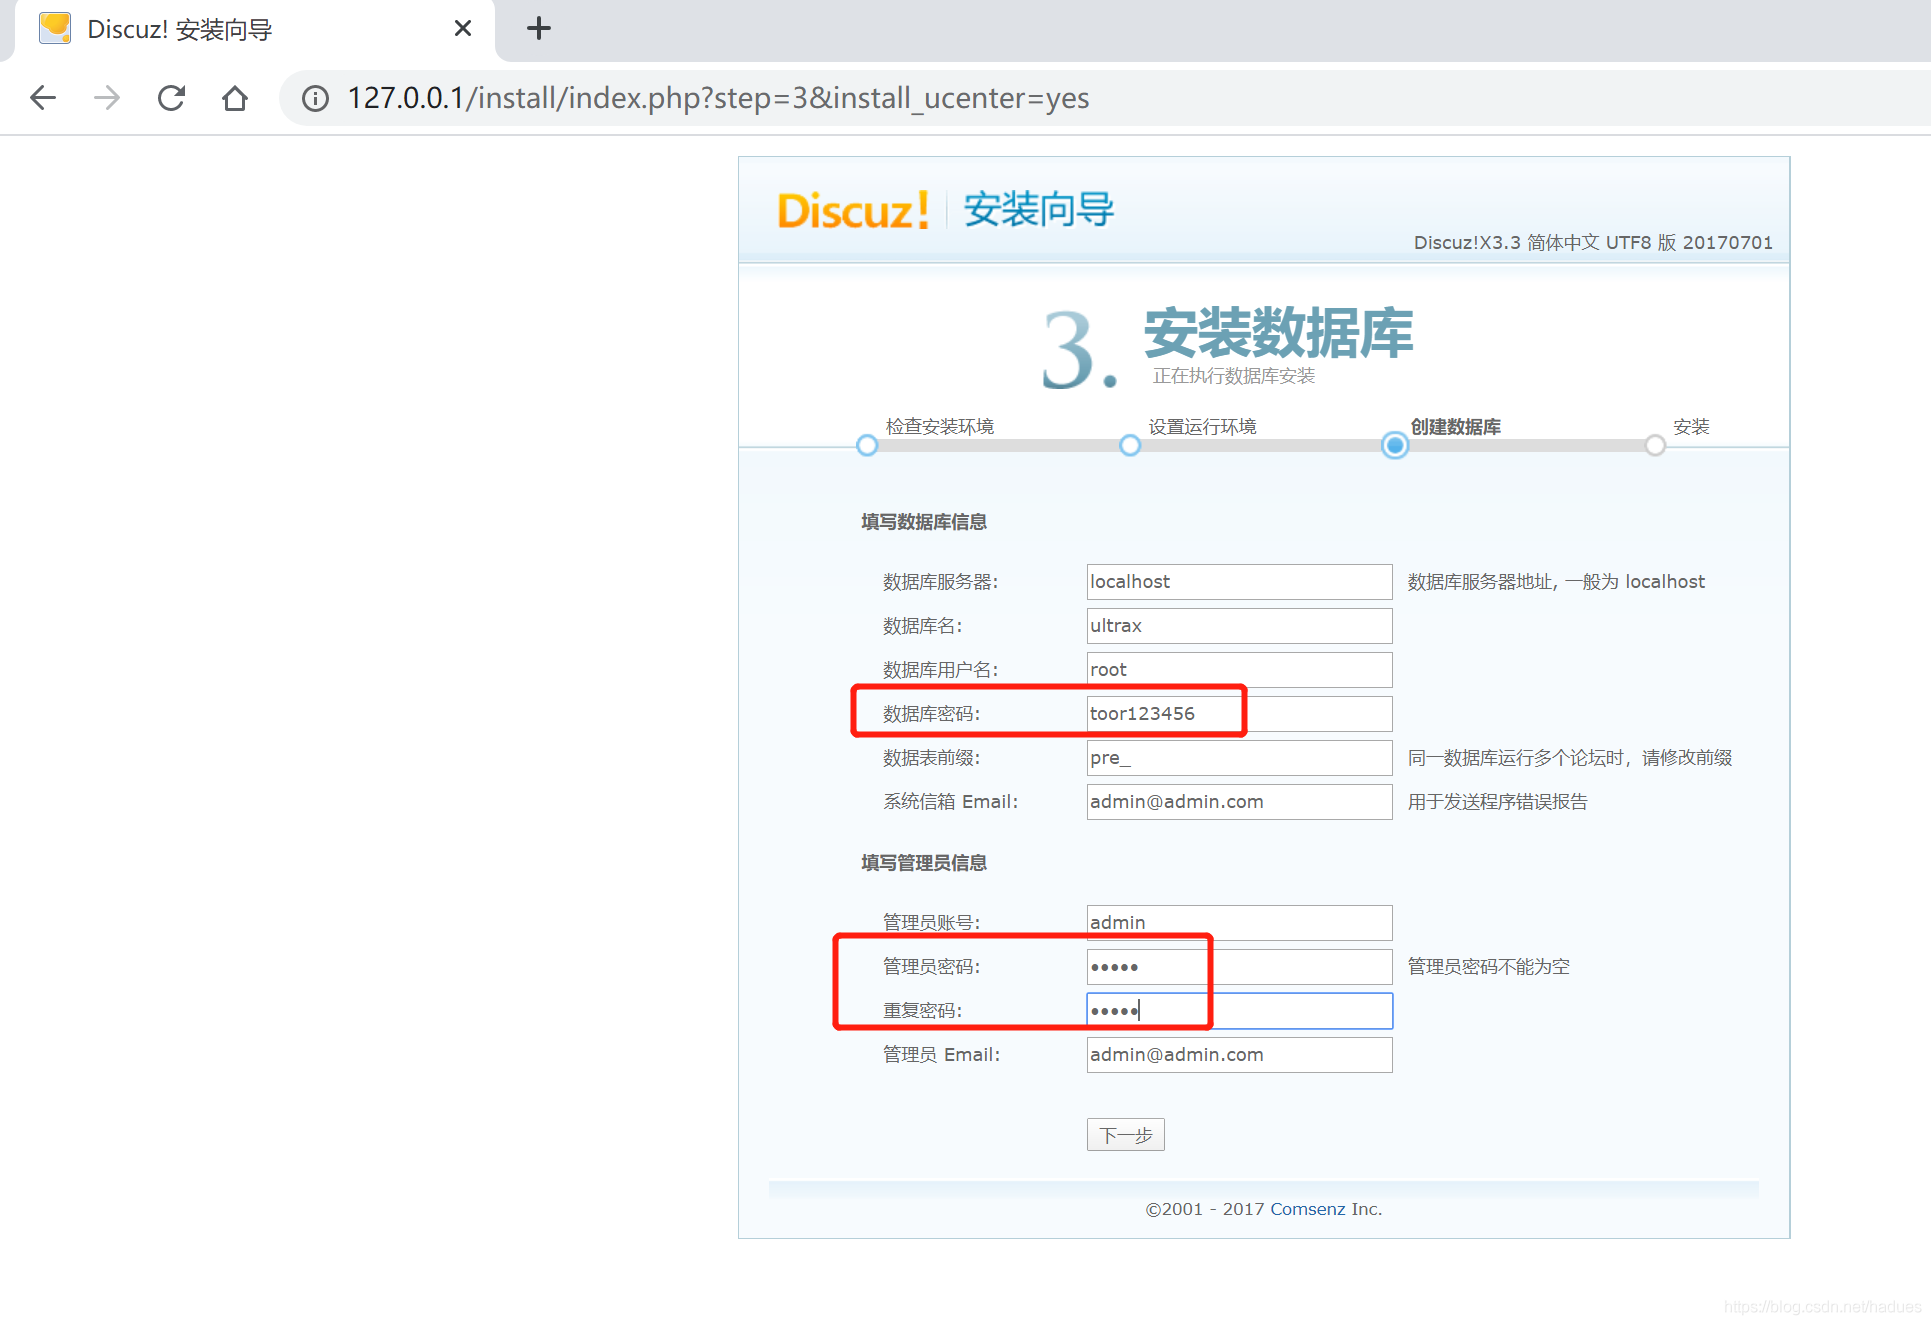Click the 下一步 button

click(1125, 1135)
